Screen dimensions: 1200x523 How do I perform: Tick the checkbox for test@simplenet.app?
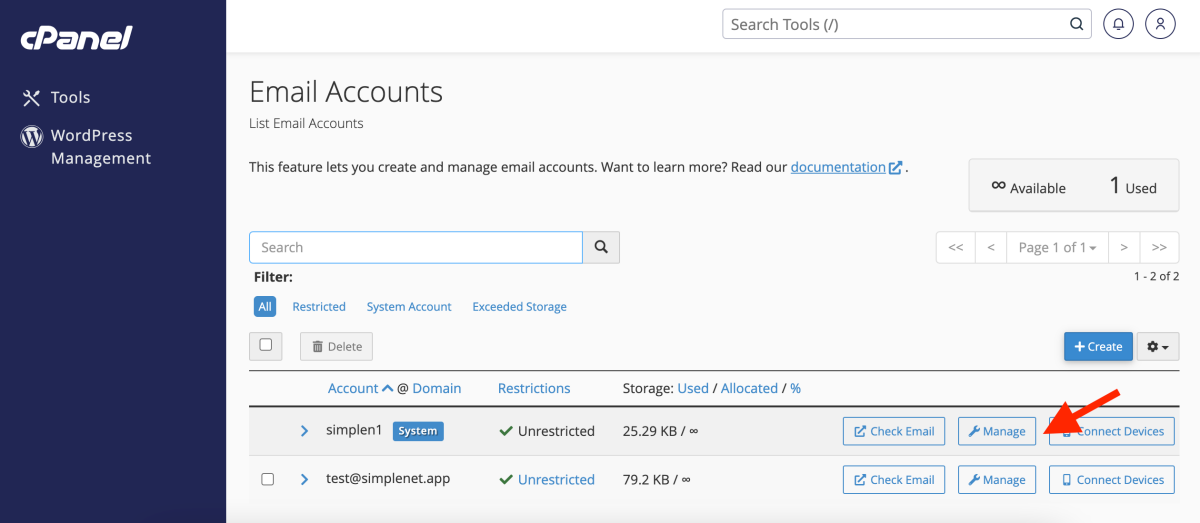click(267, 479)
